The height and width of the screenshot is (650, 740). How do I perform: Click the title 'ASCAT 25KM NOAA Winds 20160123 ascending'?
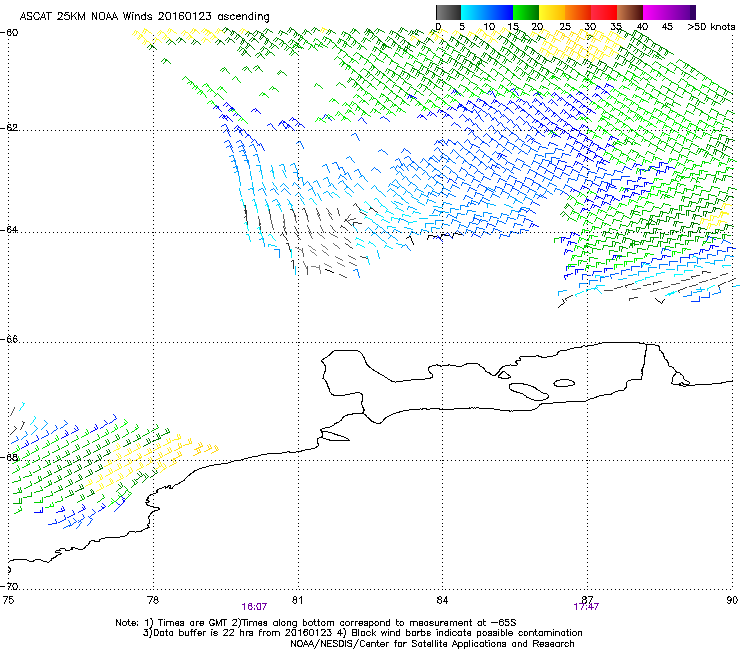pyautogui.click(x=144, y=17)
